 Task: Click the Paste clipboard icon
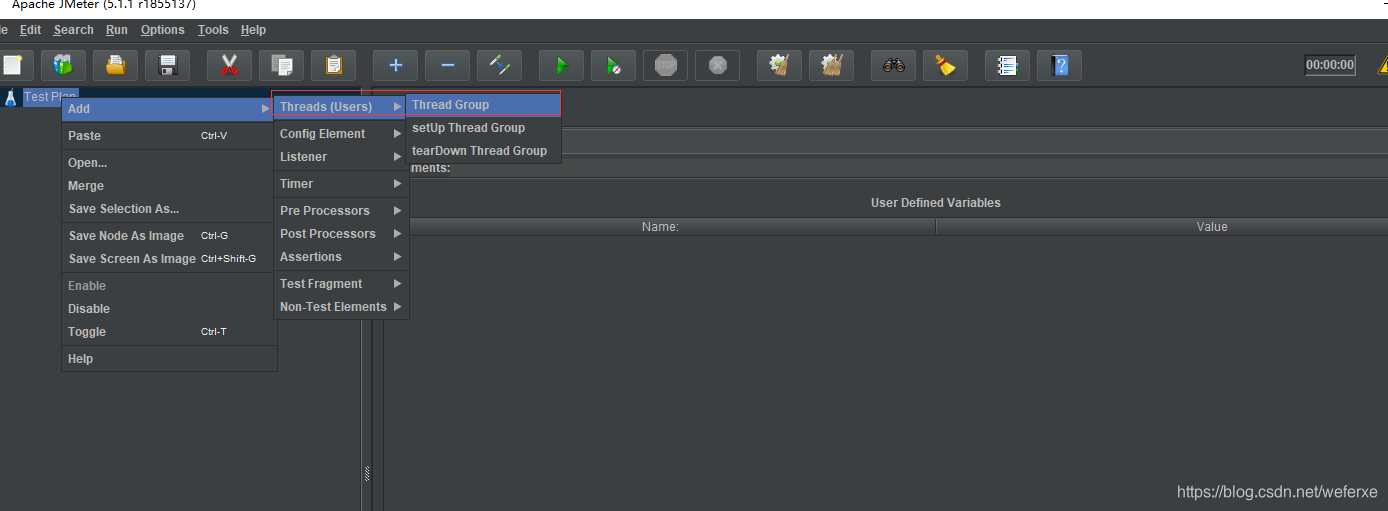(x=334, y=66)
